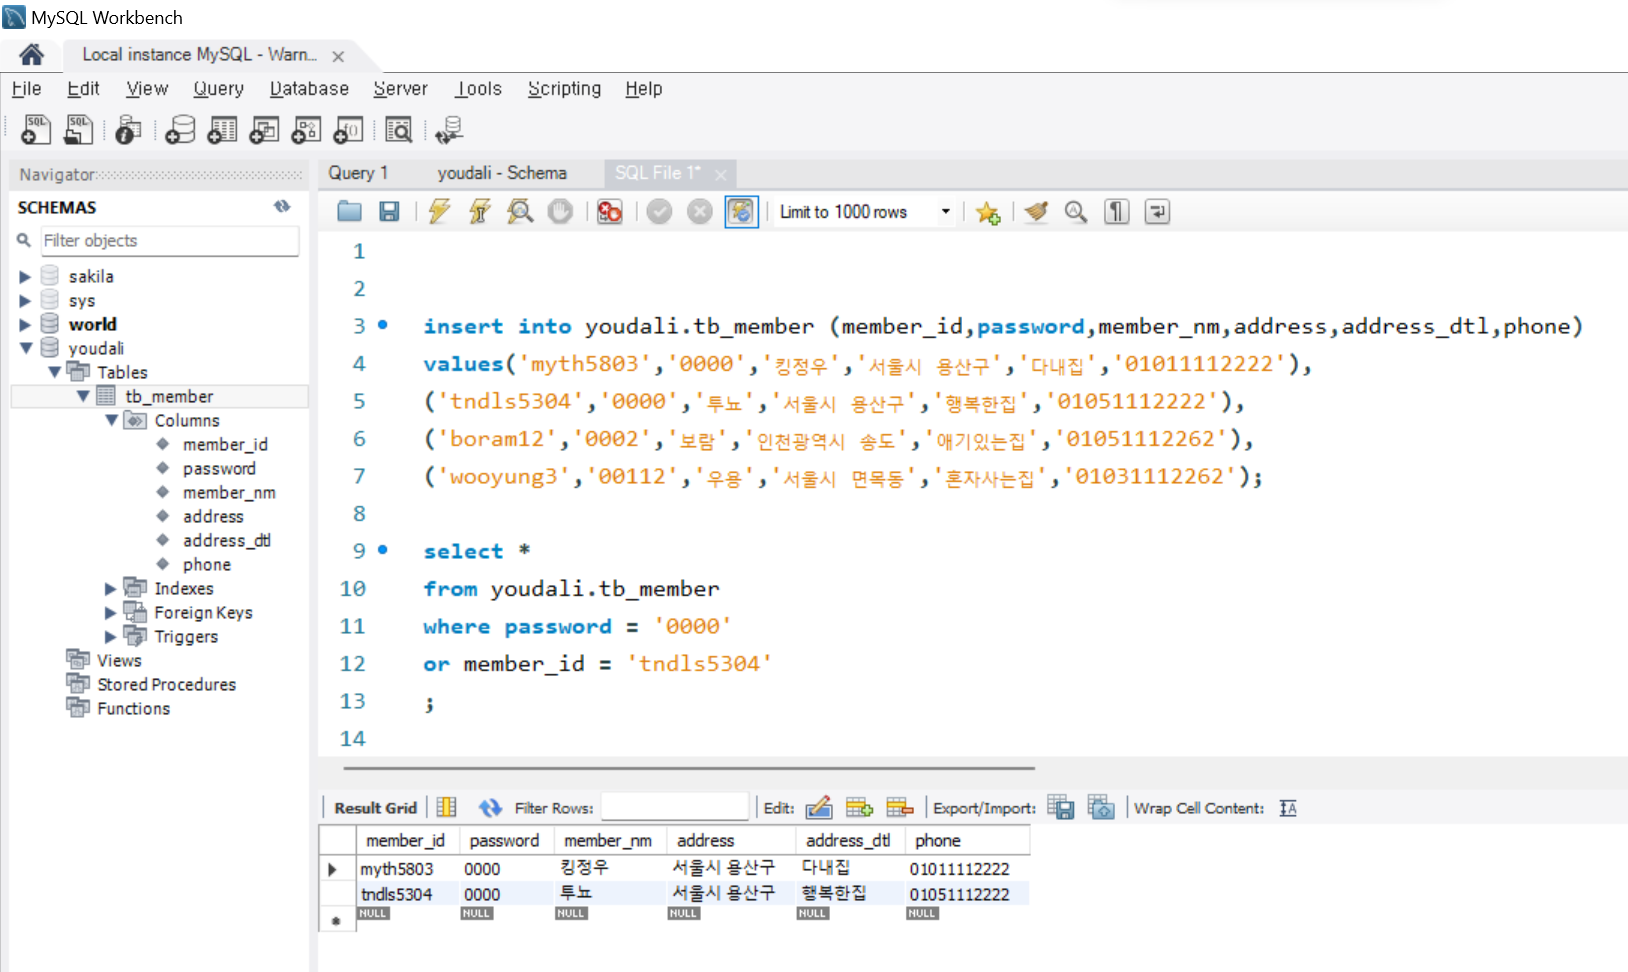The width and height of the screenshot is (1628, 972).
Task: Beautify the SQL with the broom icon
Action: tap(1036, 211)
